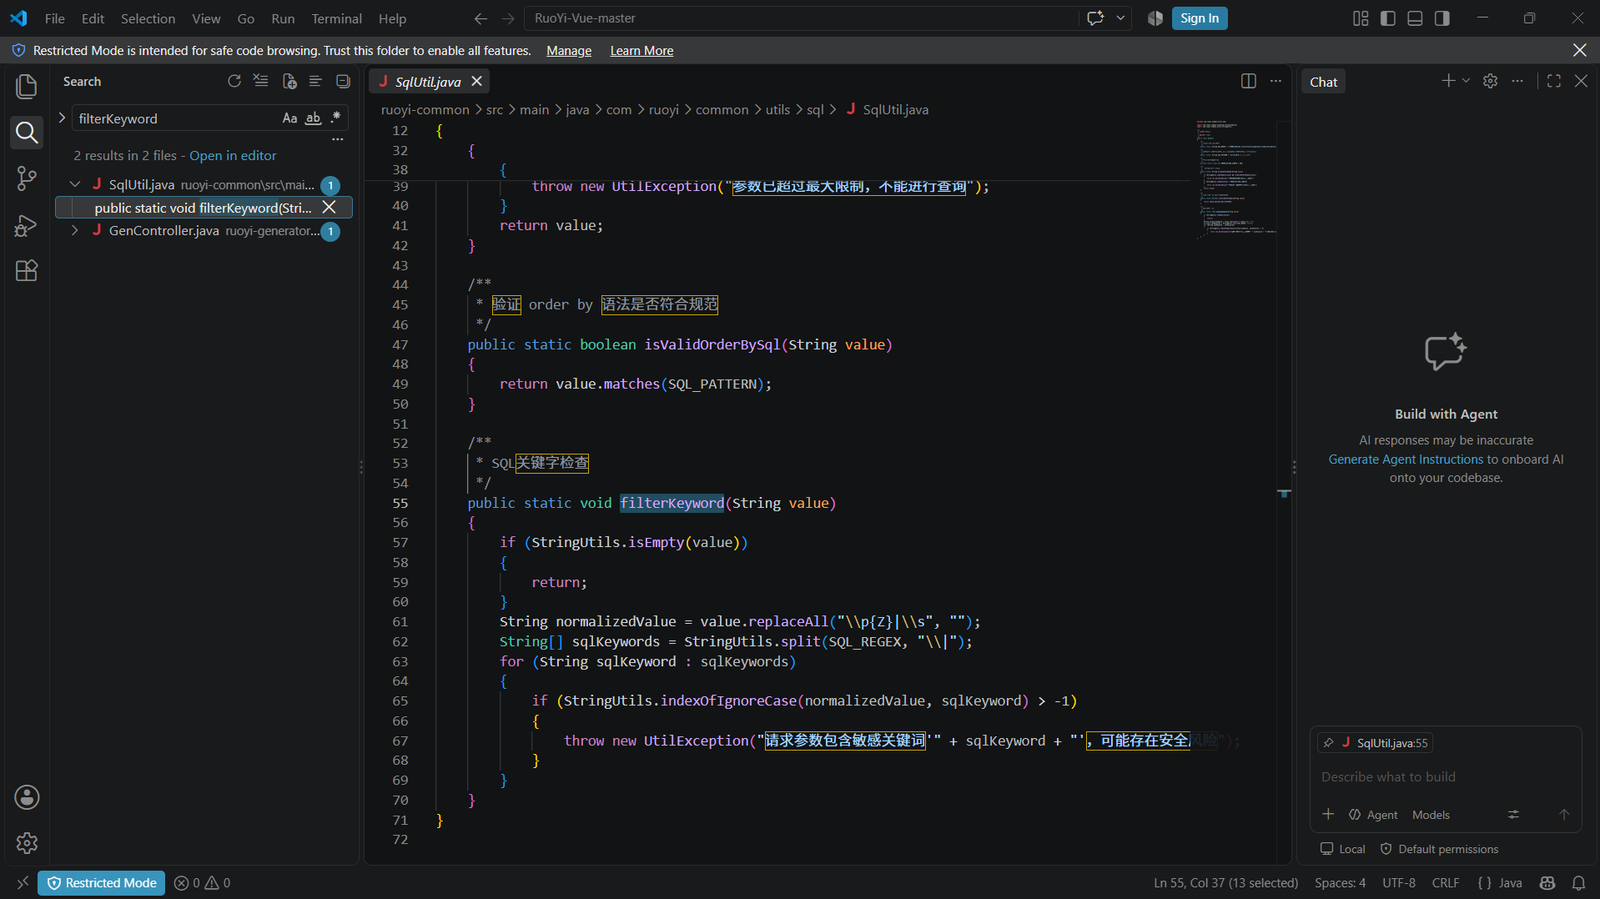Click Restricted Mode in status bar
Image resolution: width=1600 pixels, height=899 pixels.
[x=102, y=883]
